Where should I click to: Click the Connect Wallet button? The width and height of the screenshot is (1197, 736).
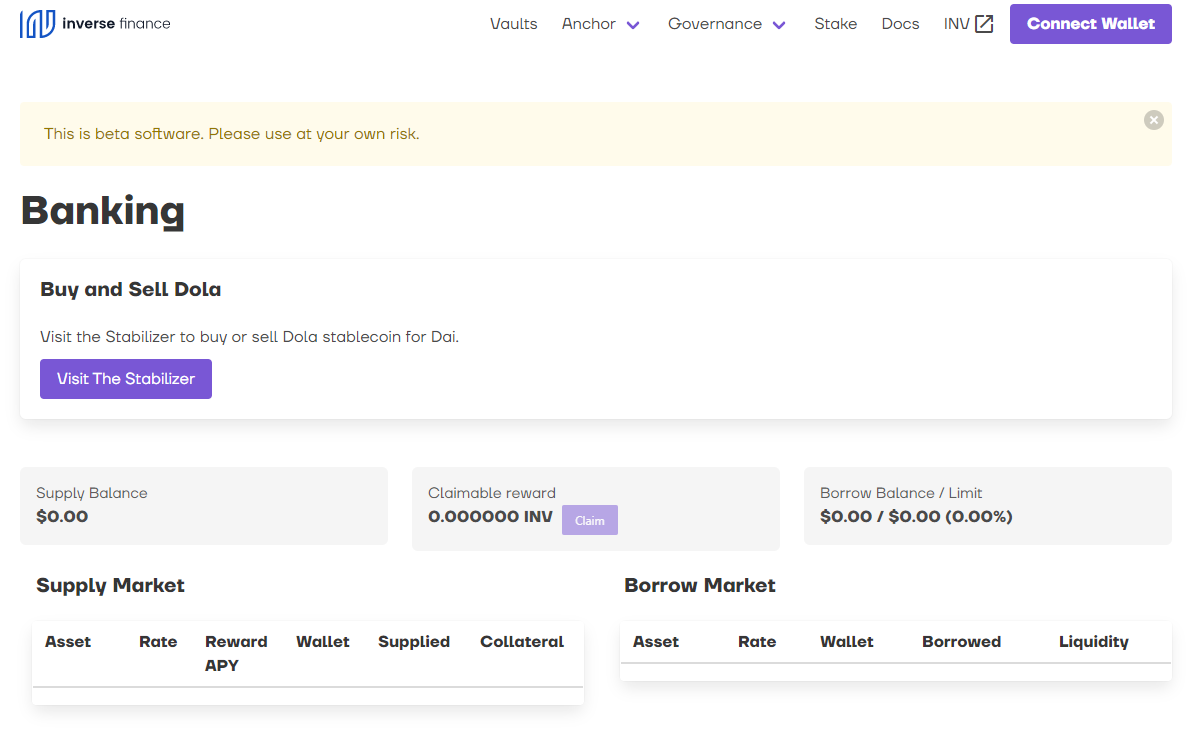[1090, 24]
